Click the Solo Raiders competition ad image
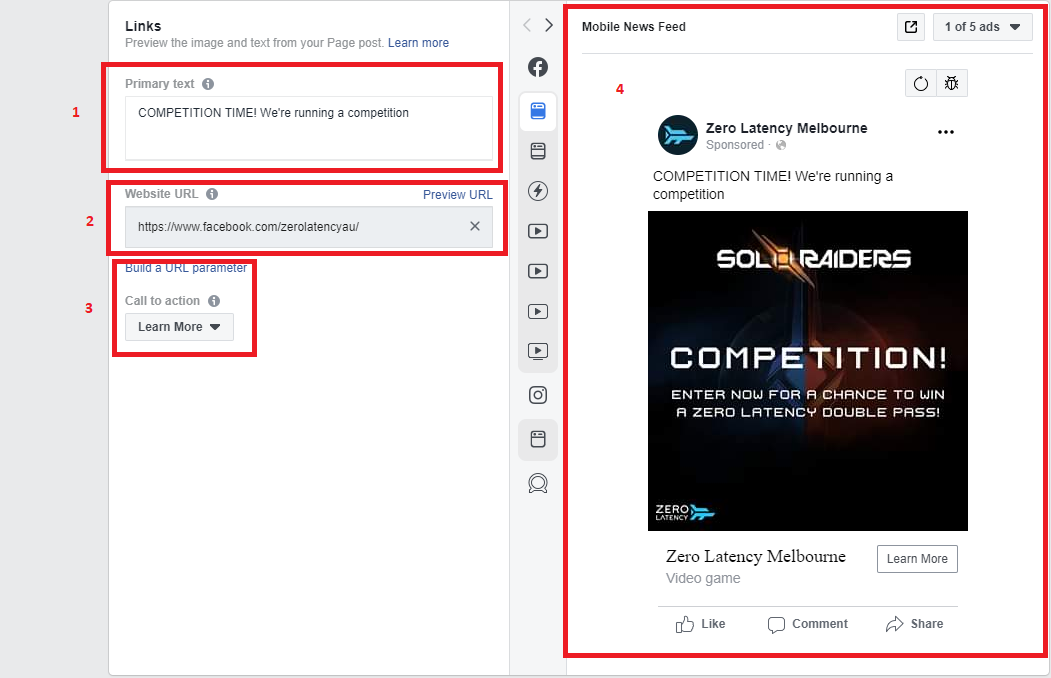Viewport: 1051px width, 678px height. tap(808, 370)
